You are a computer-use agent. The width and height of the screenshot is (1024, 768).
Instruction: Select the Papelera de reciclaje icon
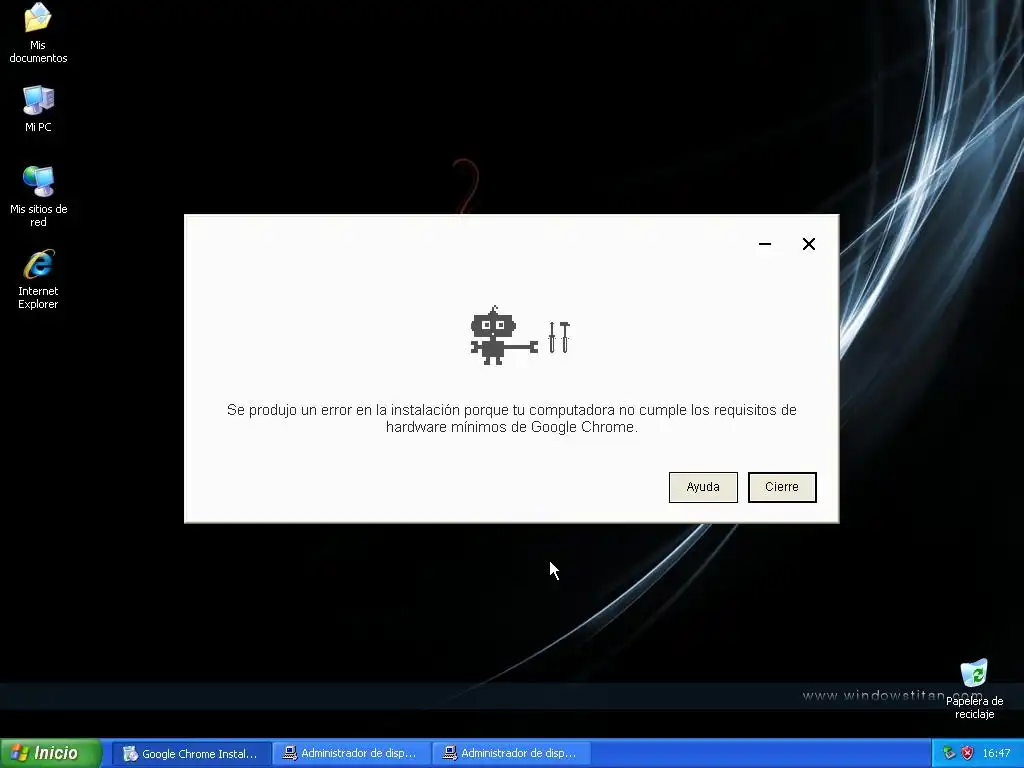[974, 688]
